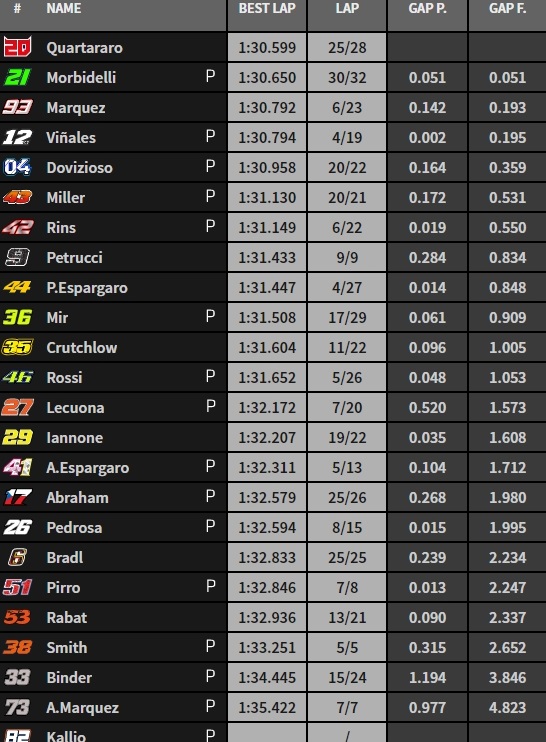This screenshot has width=546, height=742.
Task: Click the NAME column header
Action: 63,9
